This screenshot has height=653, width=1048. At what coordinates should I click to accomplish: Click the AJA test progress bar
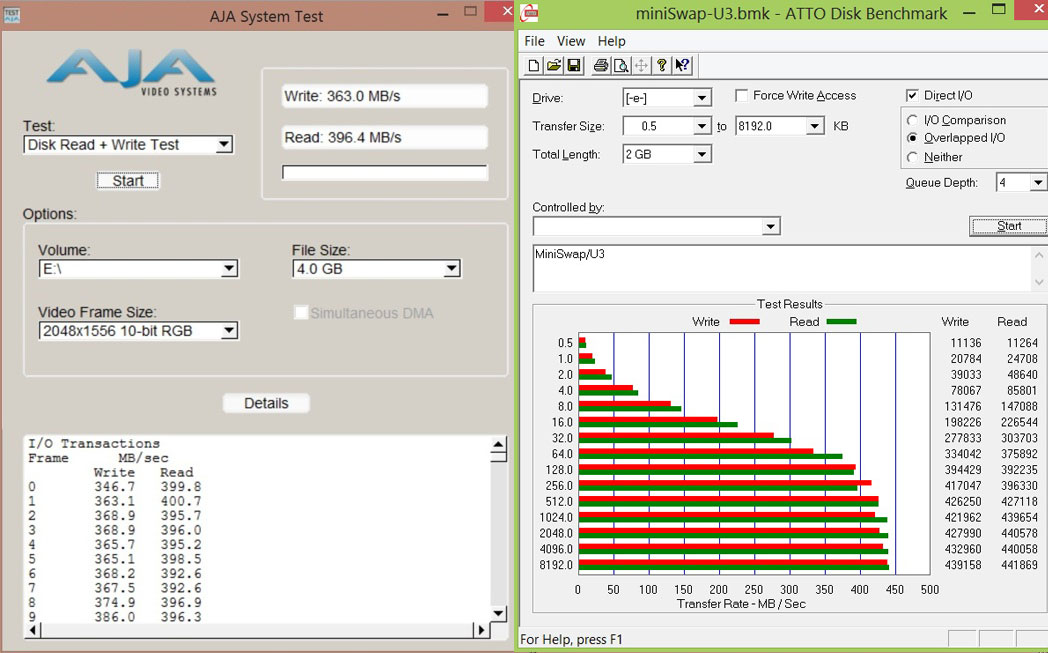(x=385, y=172)
